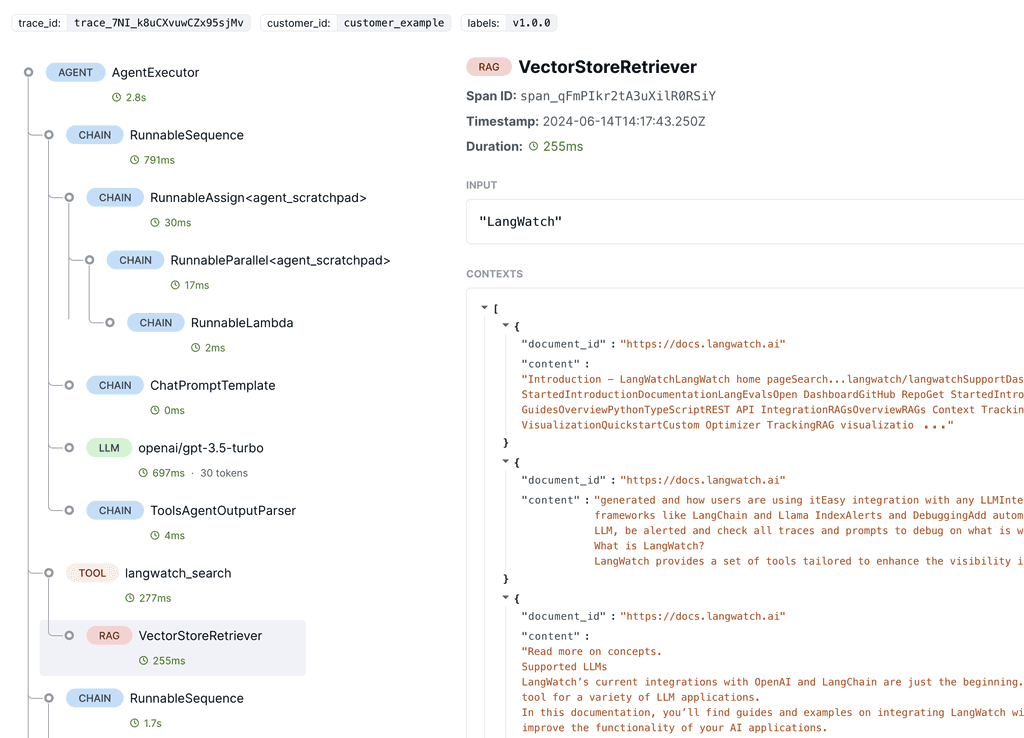Click the CHAIN badge on ChatPromptTemplate
This screenshot has height=738, width=1024.
(x=114, y=385)
